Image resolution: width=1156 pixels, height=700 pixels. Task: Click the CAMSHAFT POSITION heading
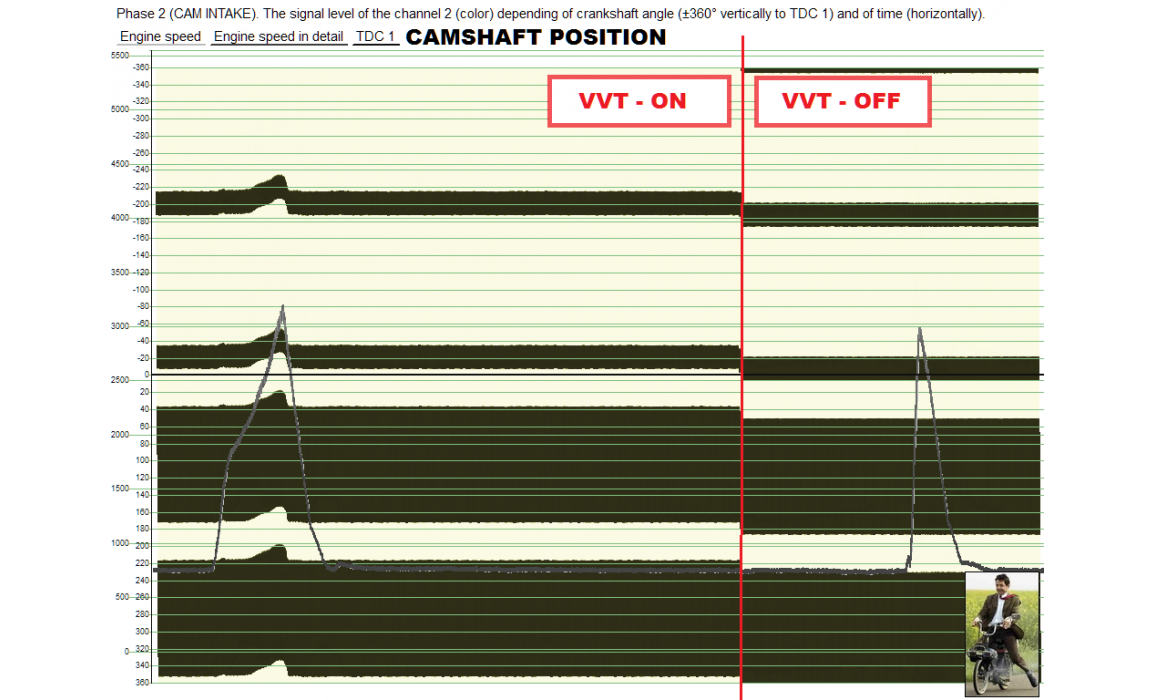pyautogui.click(x=536, y=38)
